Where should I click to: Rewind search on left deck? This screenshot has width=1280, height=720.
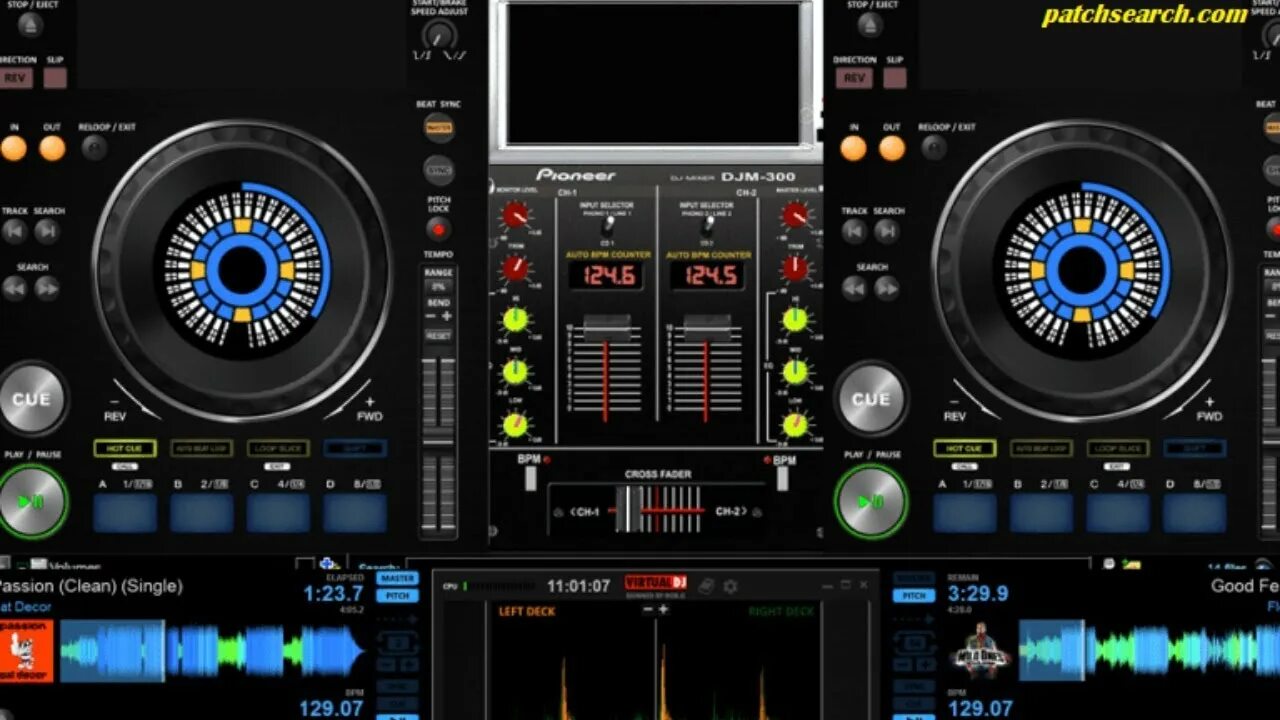click(x=14, y=288)
